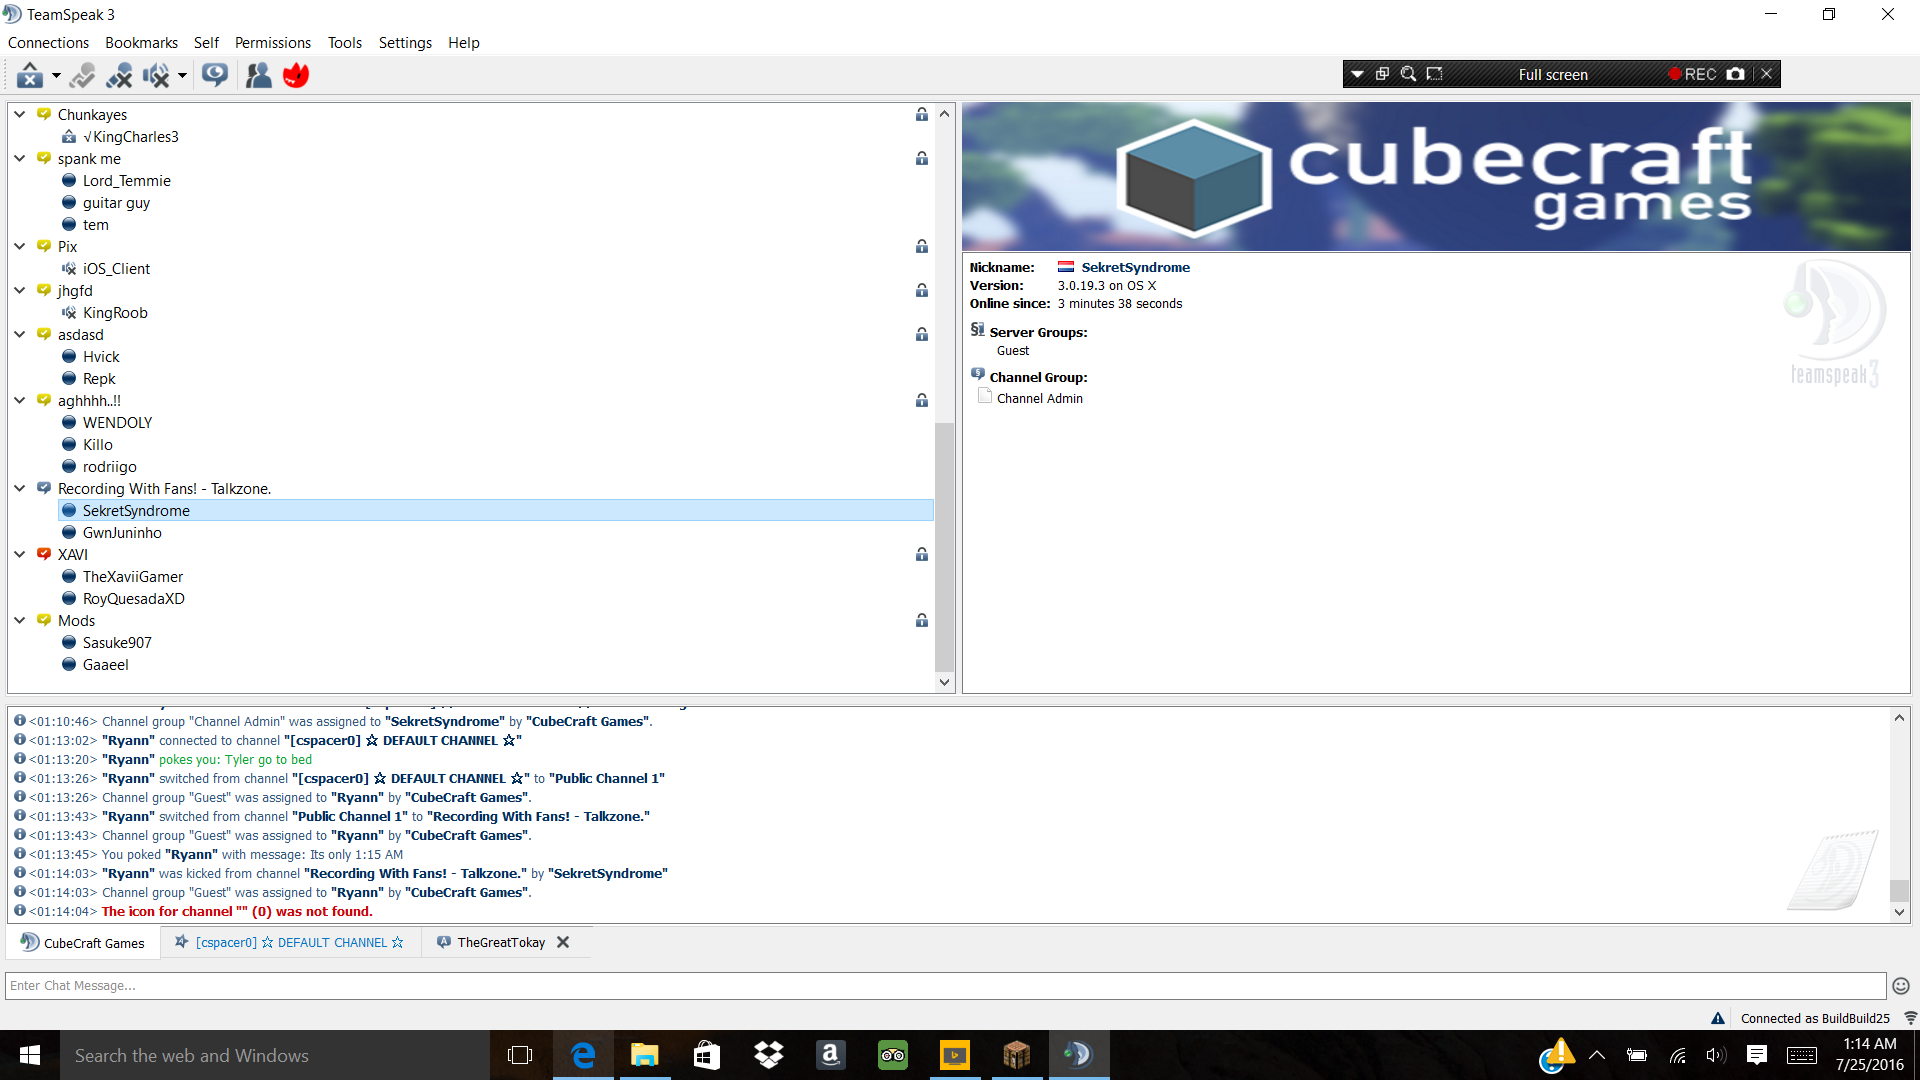The width and height of the screenshot is (1920, 1080).
Task: Focus the Enter Chat Message field
Action: coord(945,986)
